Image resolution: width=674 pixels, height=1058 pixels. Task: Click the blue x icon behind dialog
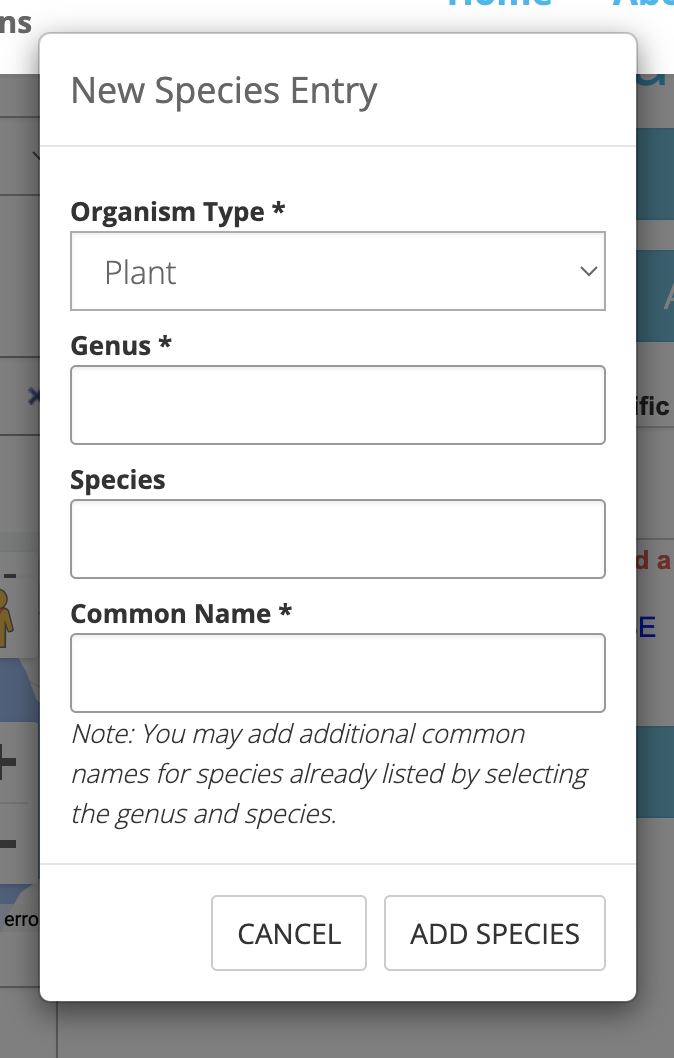coord(34,396)
